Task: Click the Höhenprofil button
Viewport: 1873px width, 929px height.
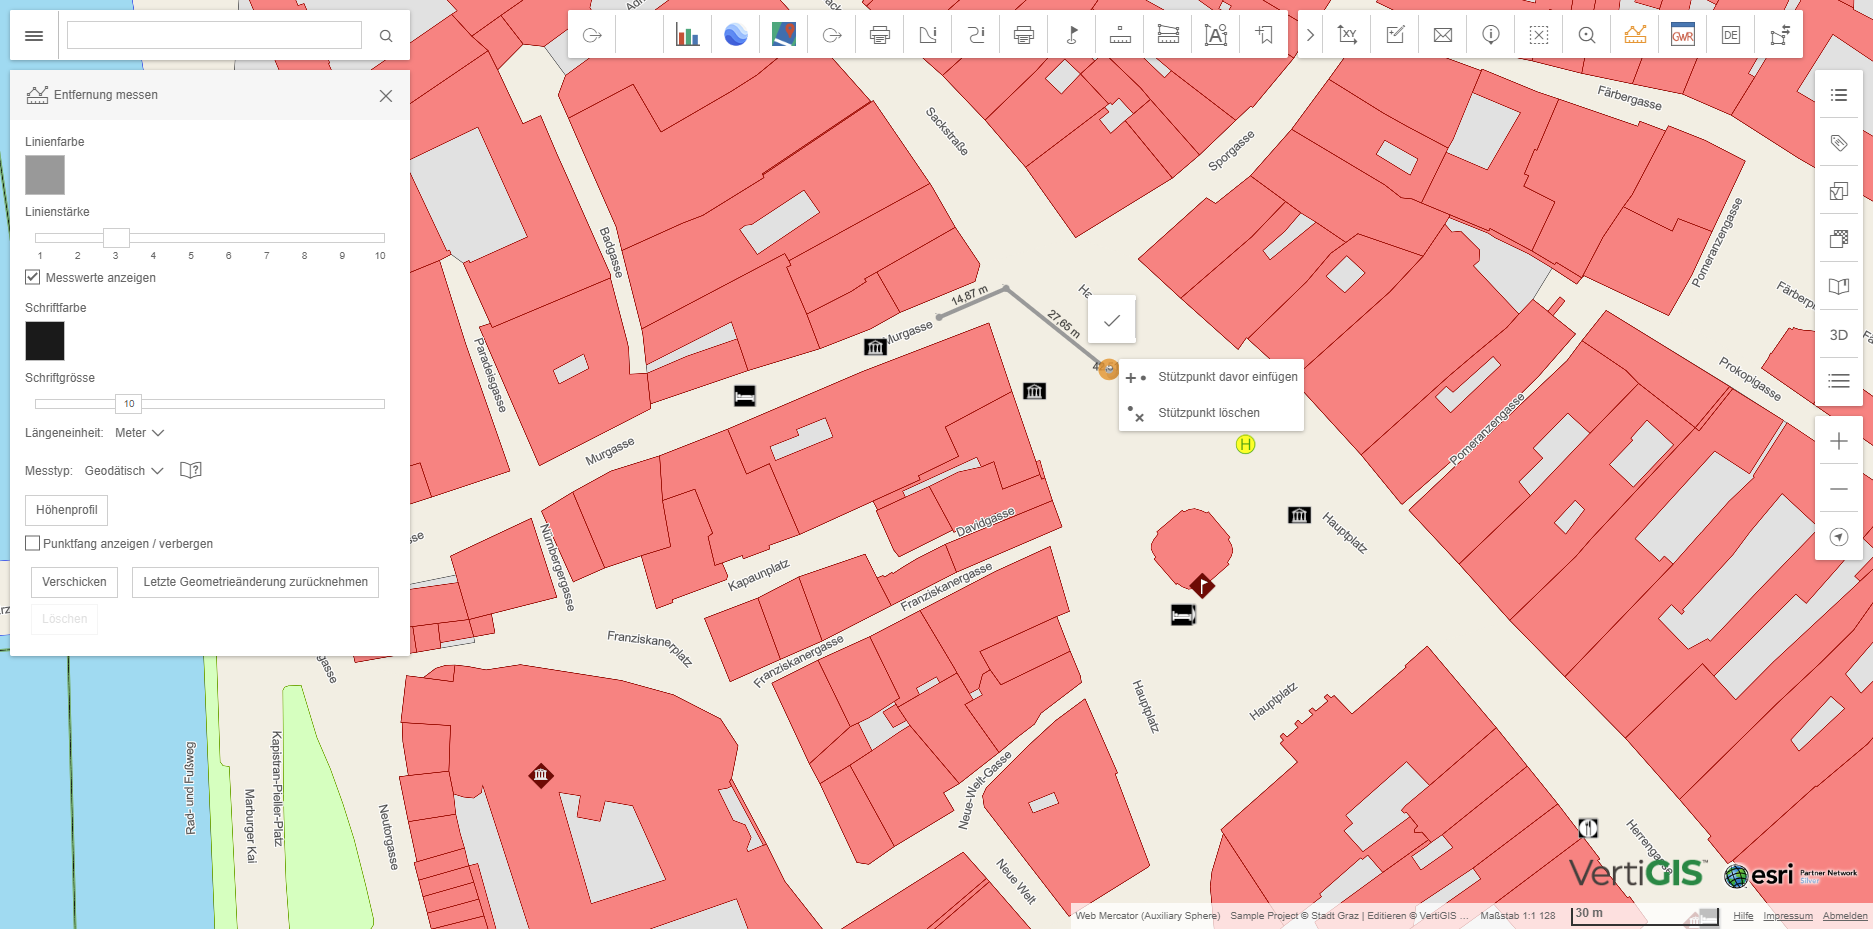Action: (67, 510)
